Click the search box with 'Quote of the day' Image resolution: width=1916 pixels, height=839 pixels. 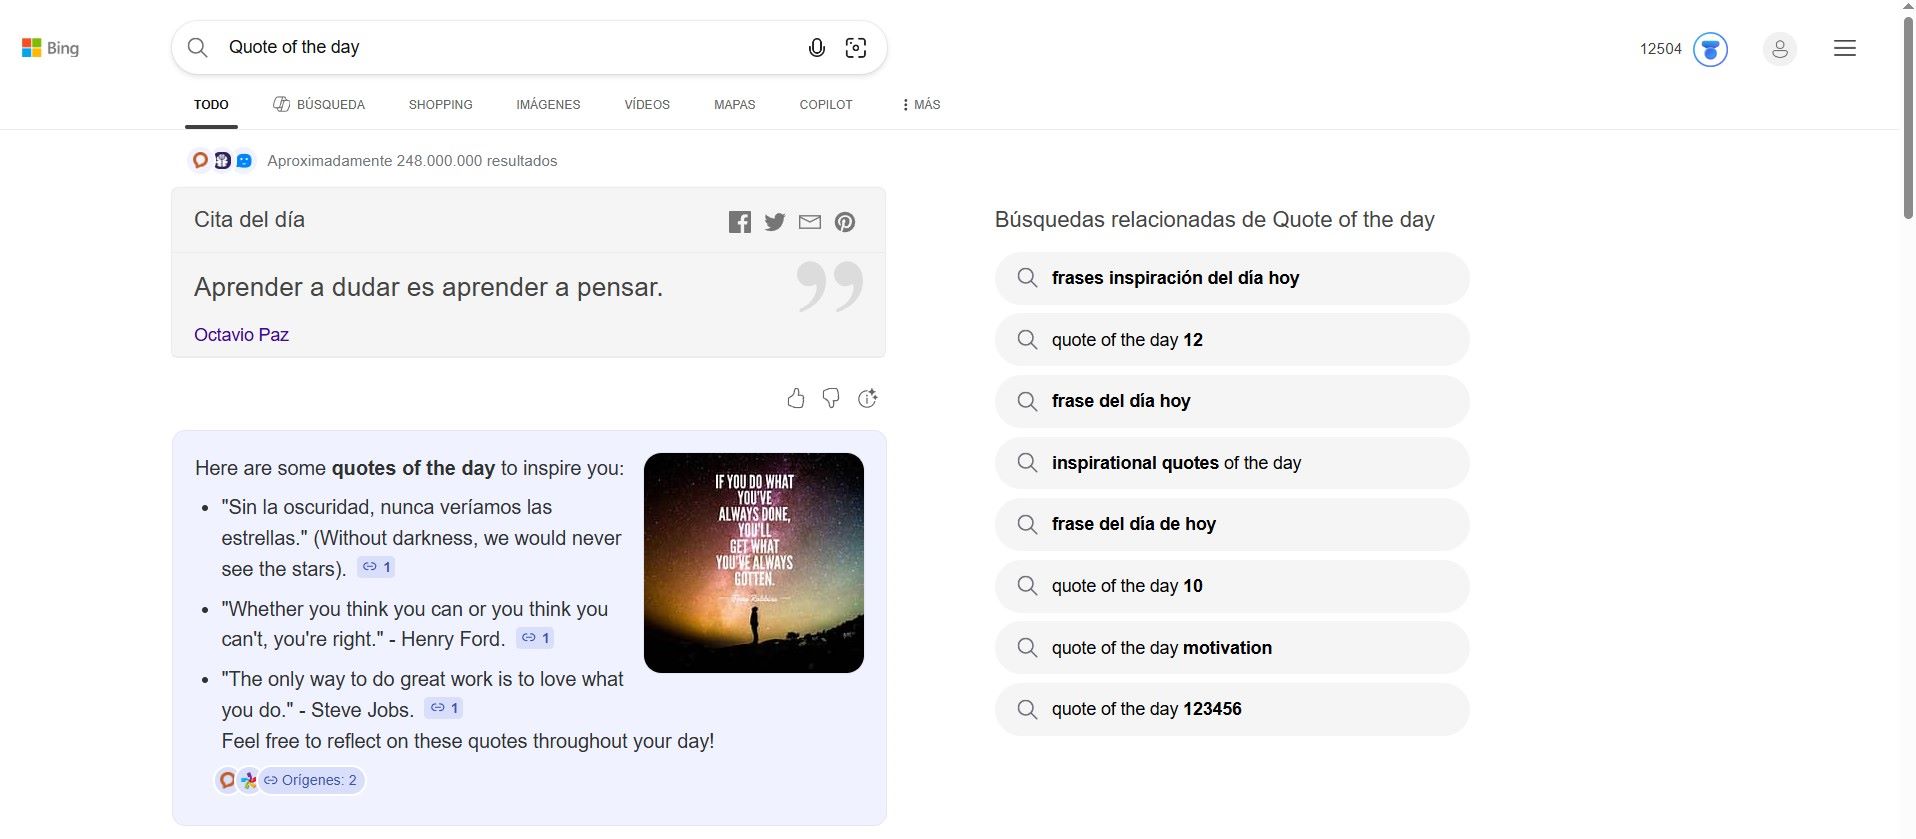pos(500,48)
